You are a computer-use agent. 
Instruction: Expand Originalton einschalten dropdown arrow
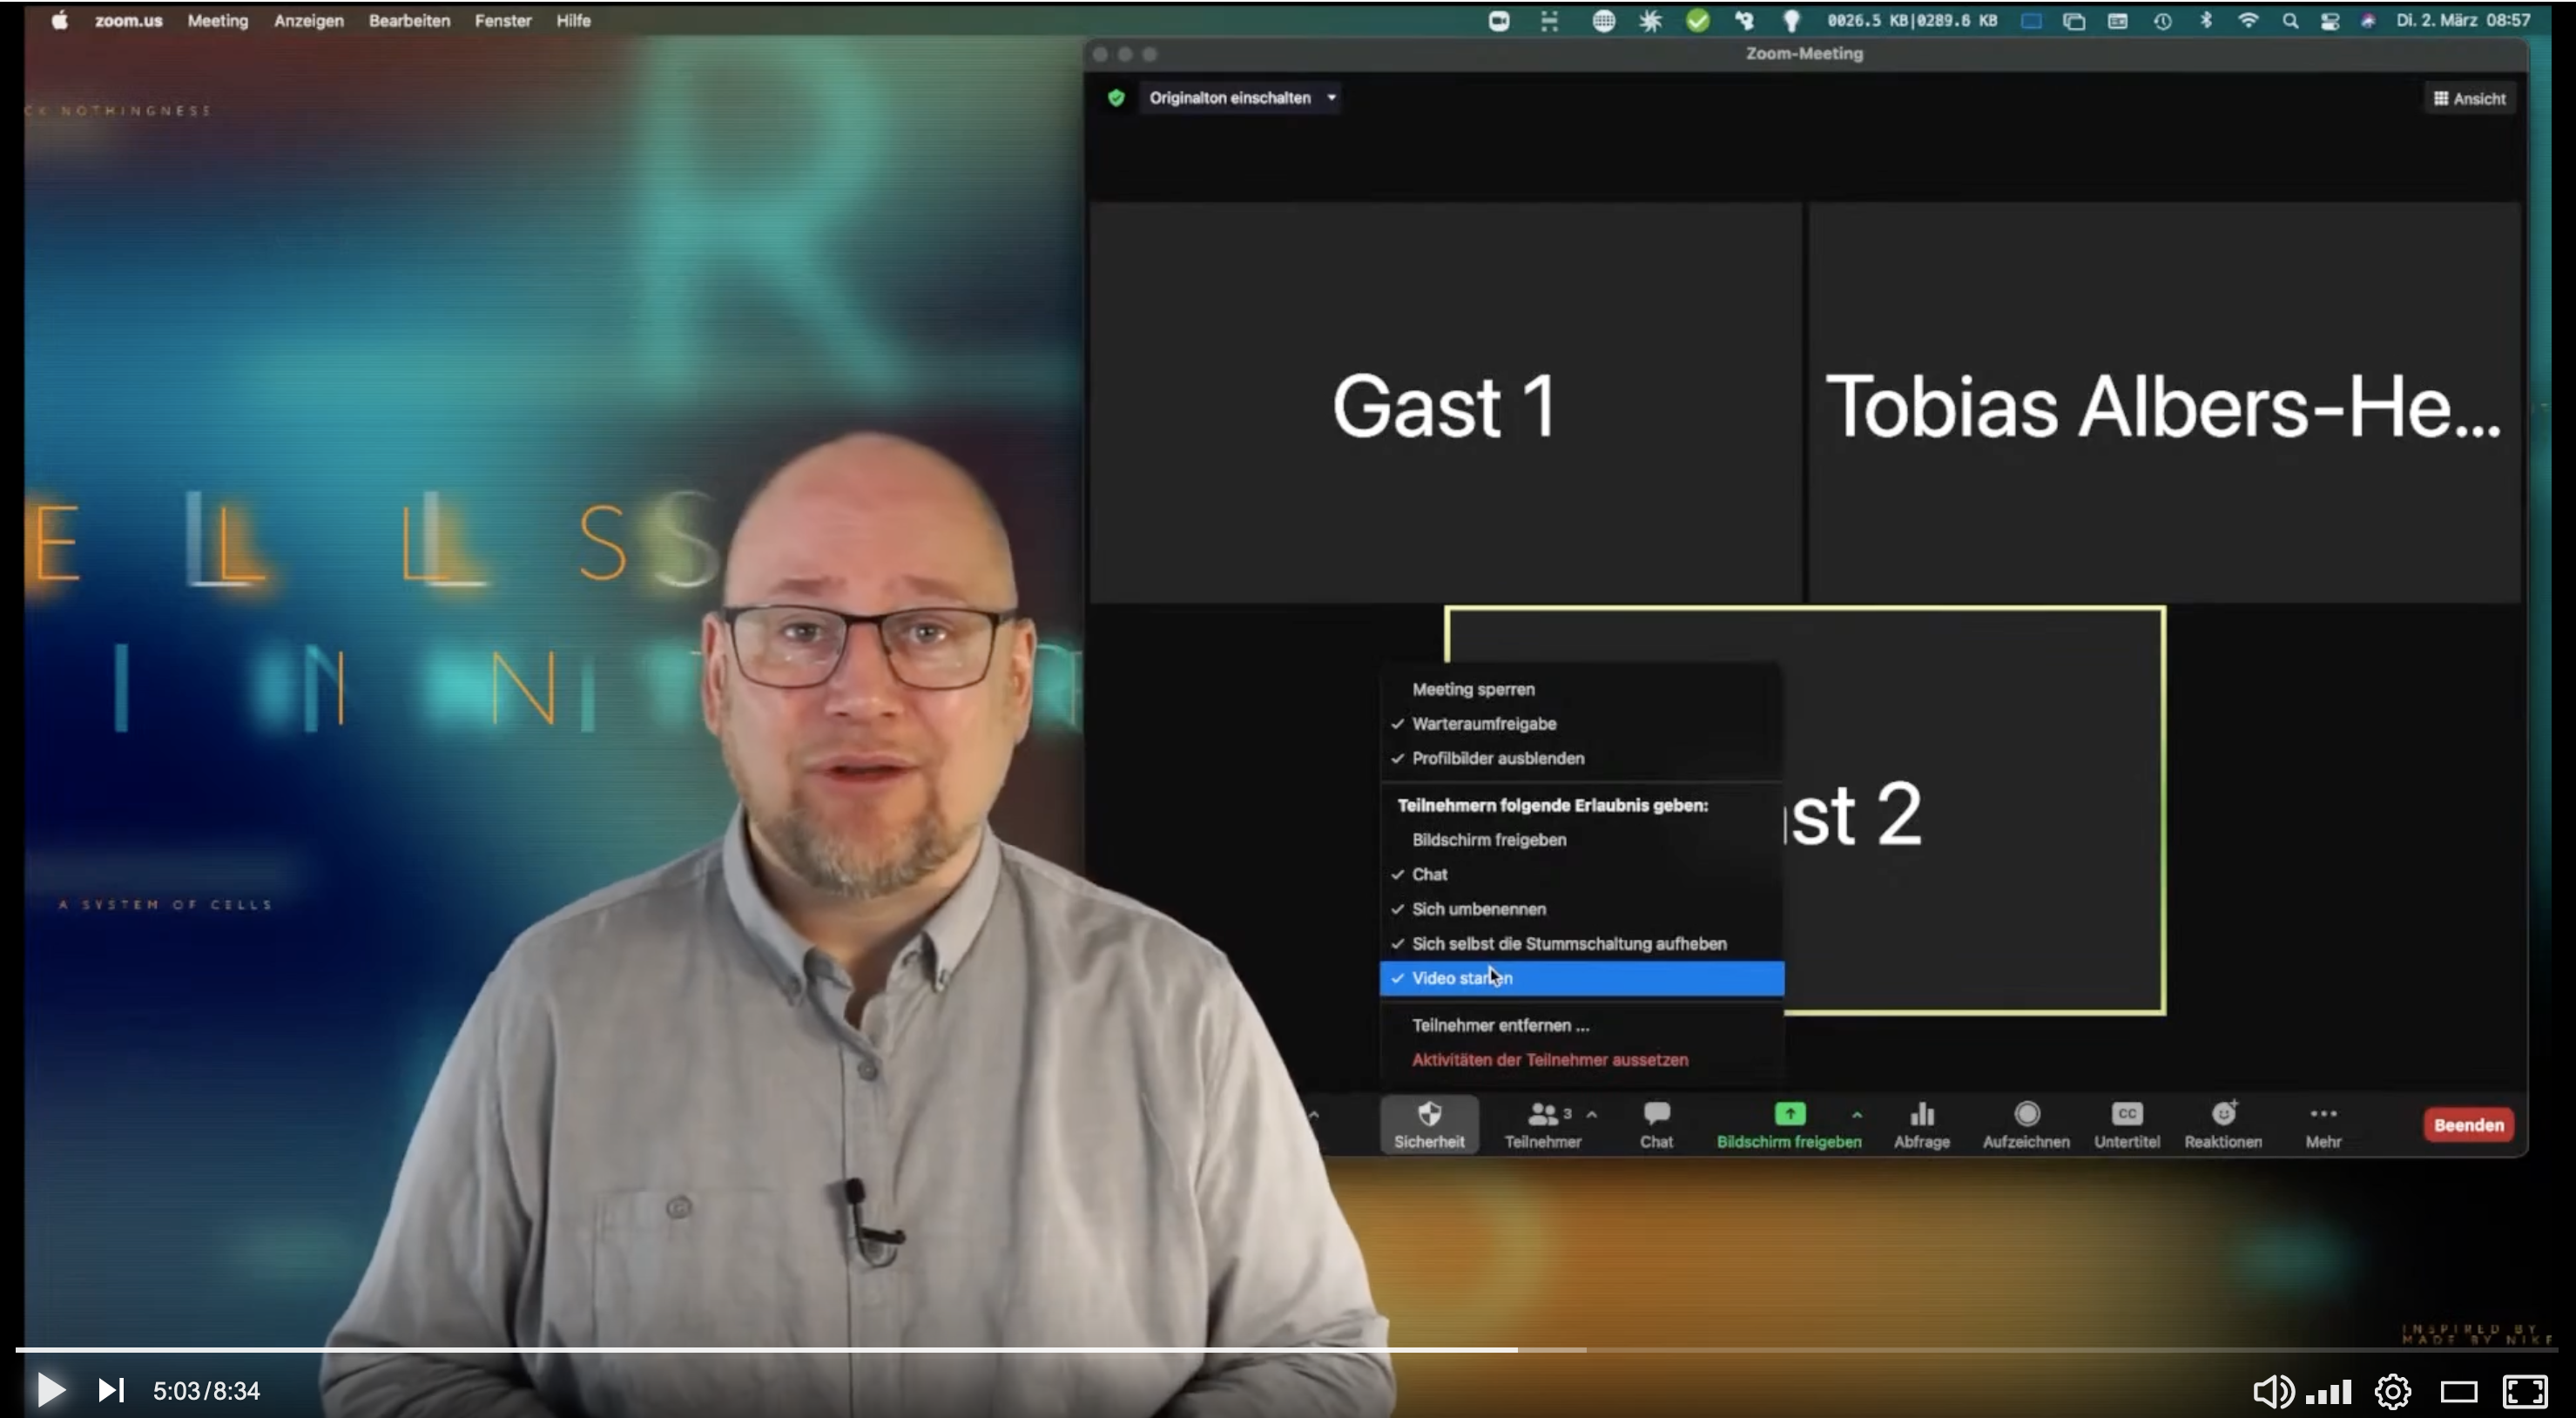point(1331,98)
